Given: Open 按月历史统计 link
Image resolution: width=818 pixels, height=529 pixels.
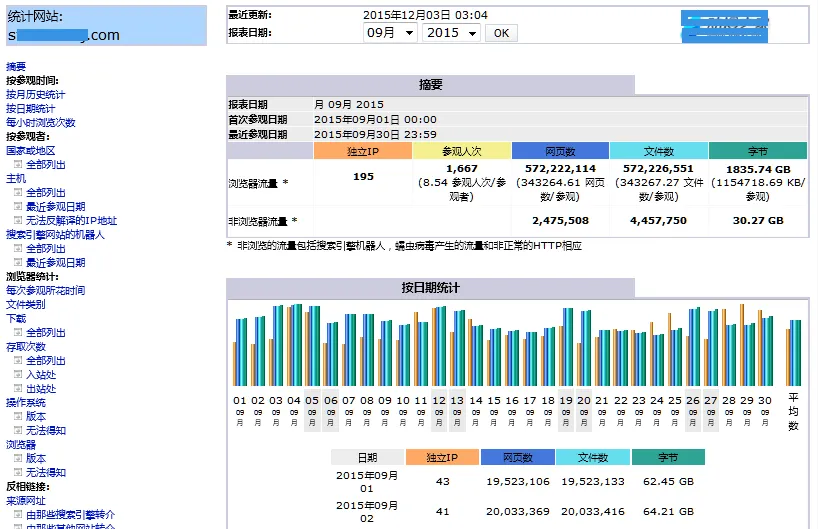Looking at the screenshot, I should tap(35, 94).
